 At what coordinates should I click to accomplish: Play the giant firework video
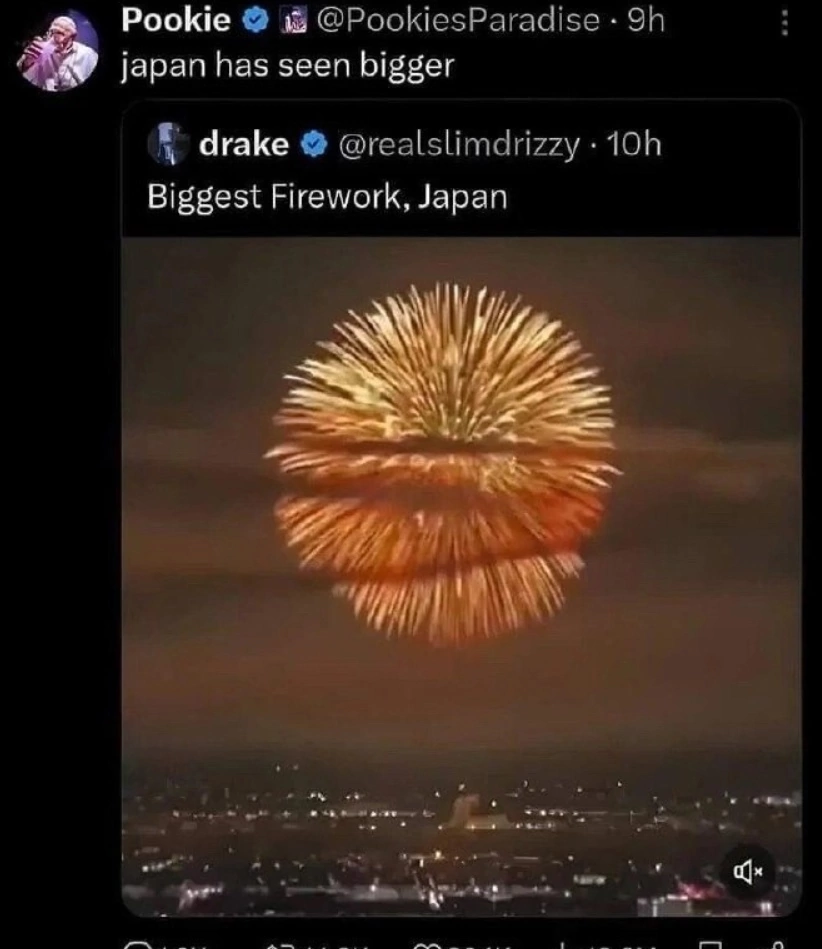(461, 576)
